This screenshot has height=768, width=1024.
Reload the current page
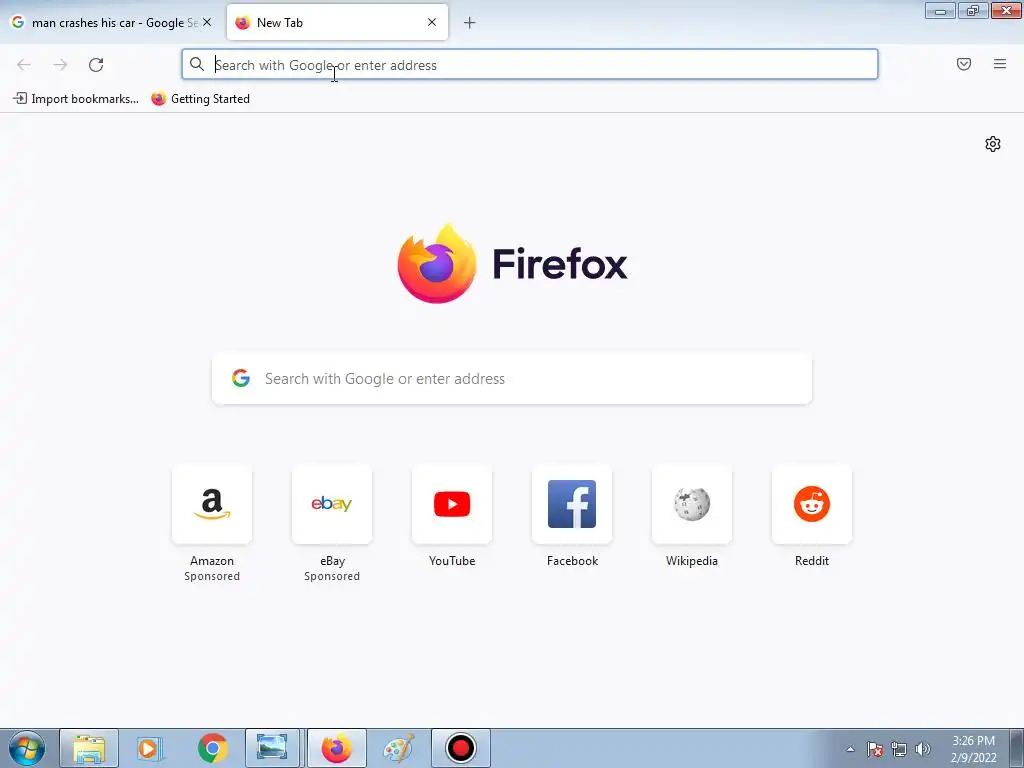point(96,65)
